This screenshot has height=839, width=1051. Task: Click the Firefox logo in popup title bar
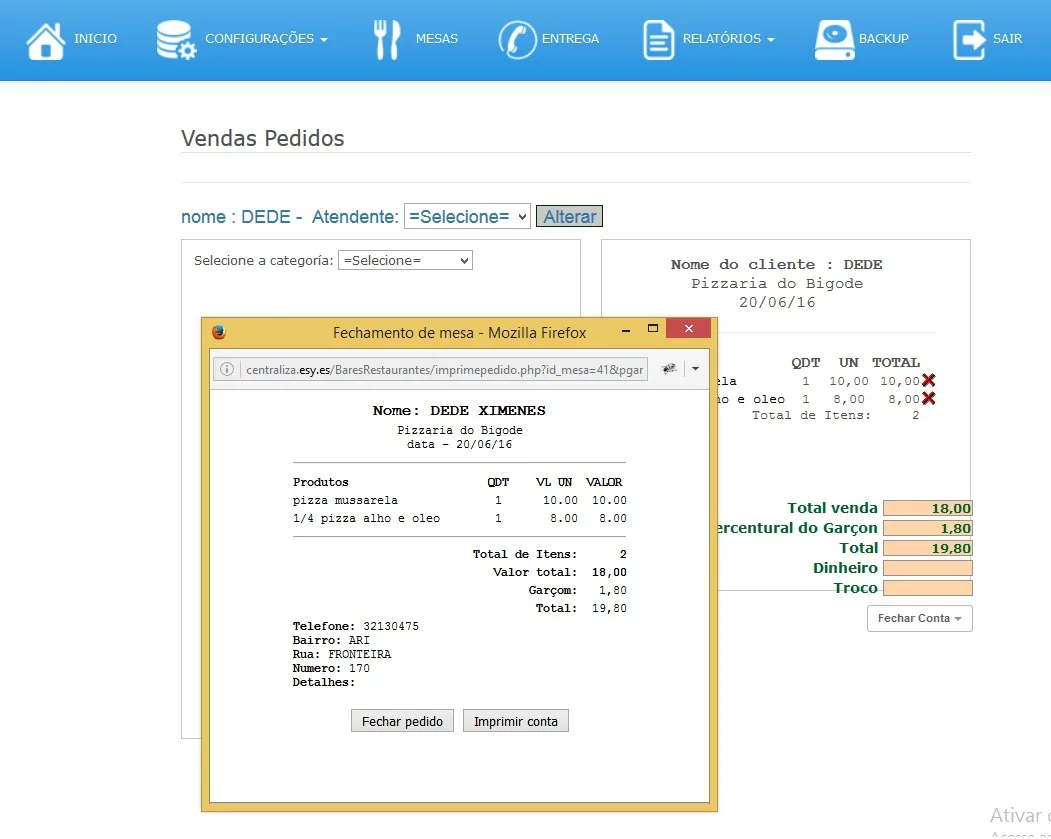pyautogui.click(x=219, y=332)
